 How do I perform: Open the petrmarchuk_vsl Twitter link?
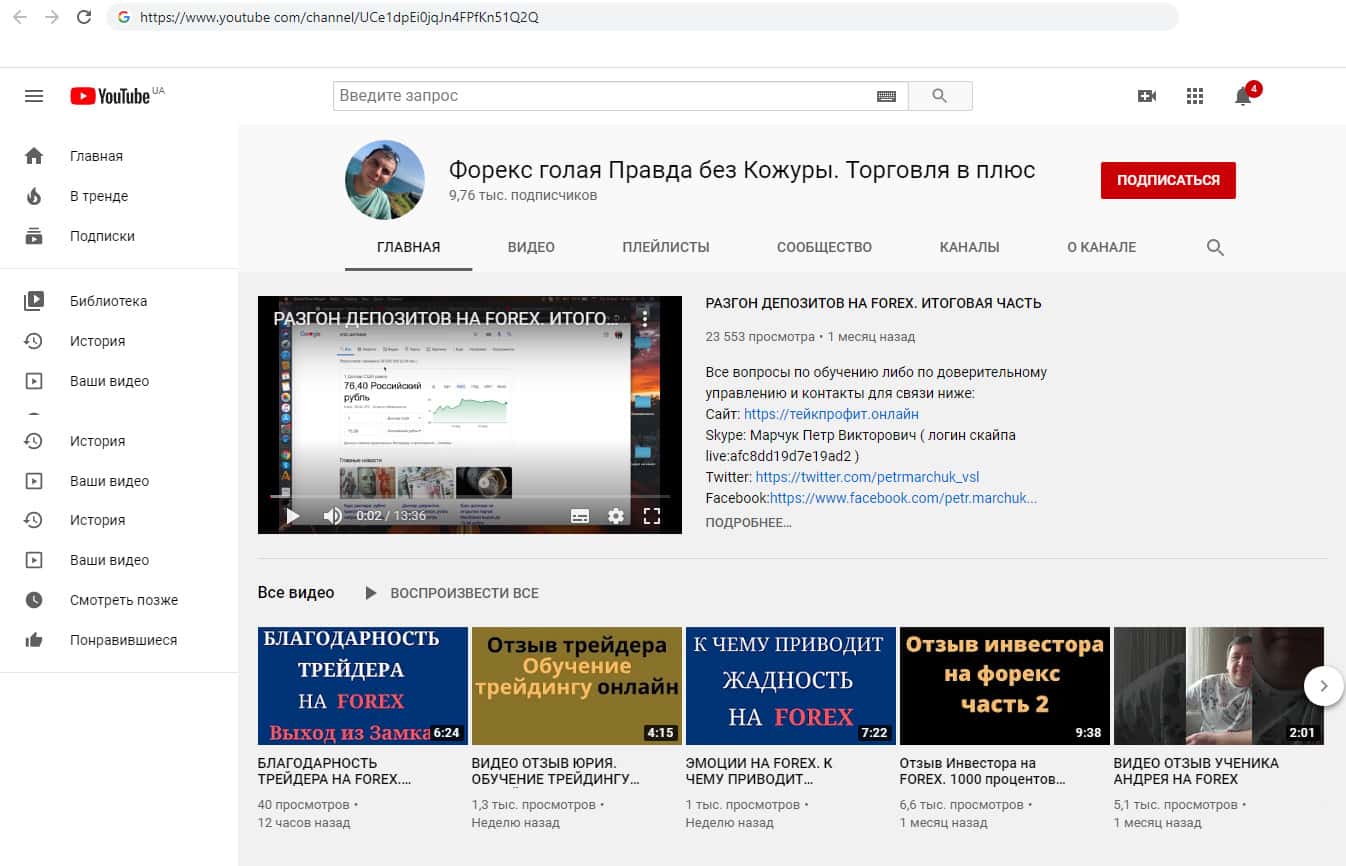867,477
